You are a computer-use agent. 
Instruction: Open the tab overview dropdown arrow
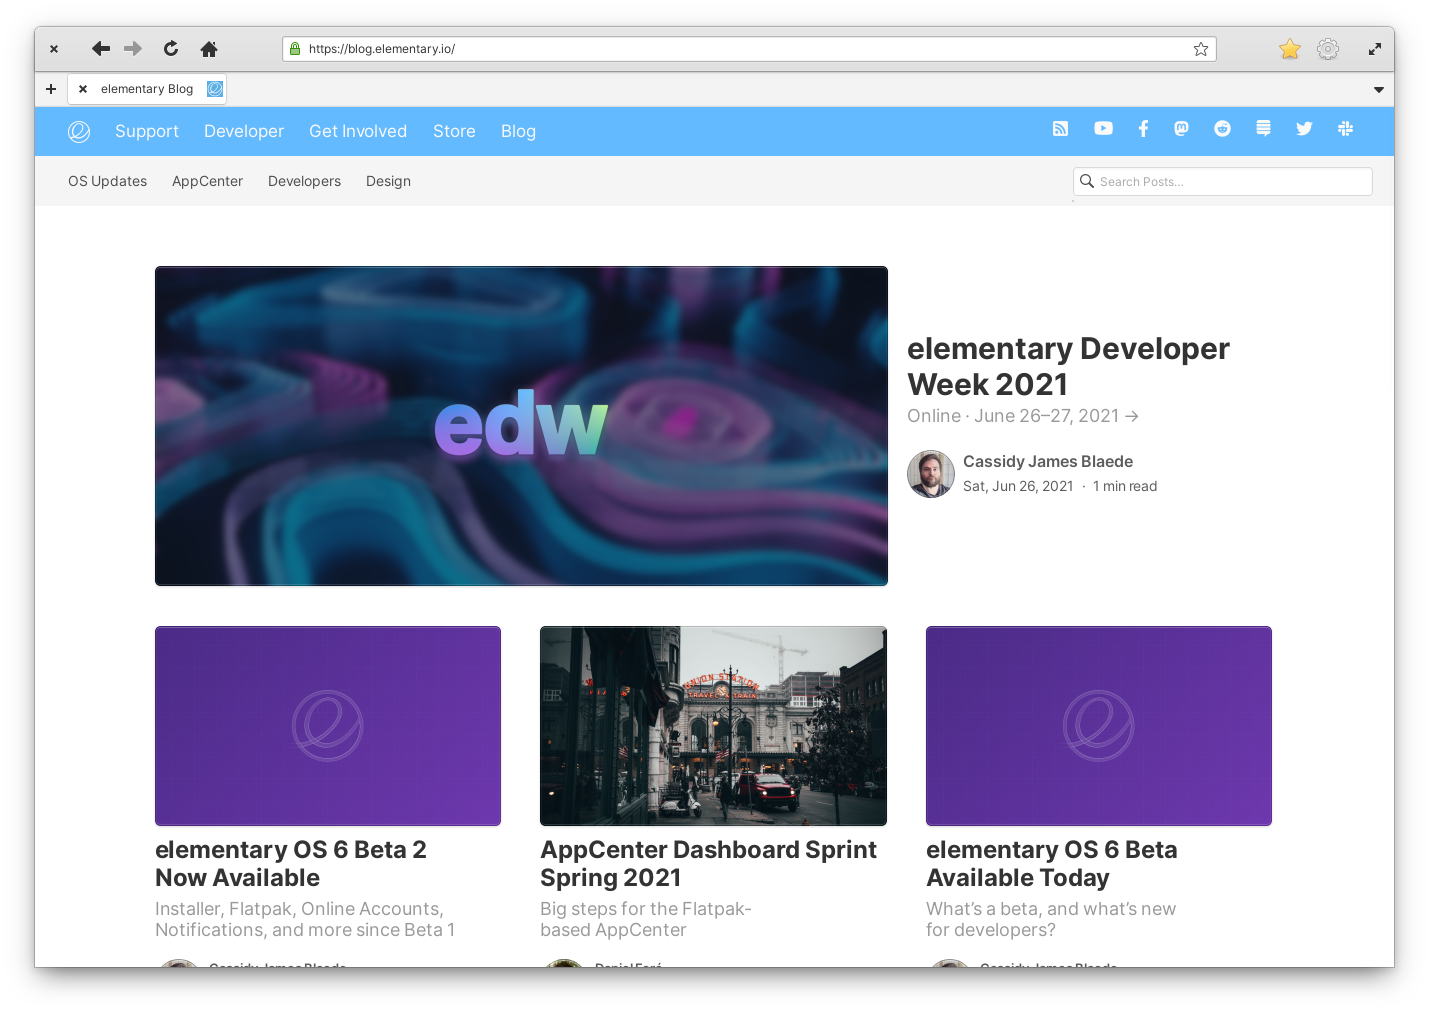click(1380, 89)
